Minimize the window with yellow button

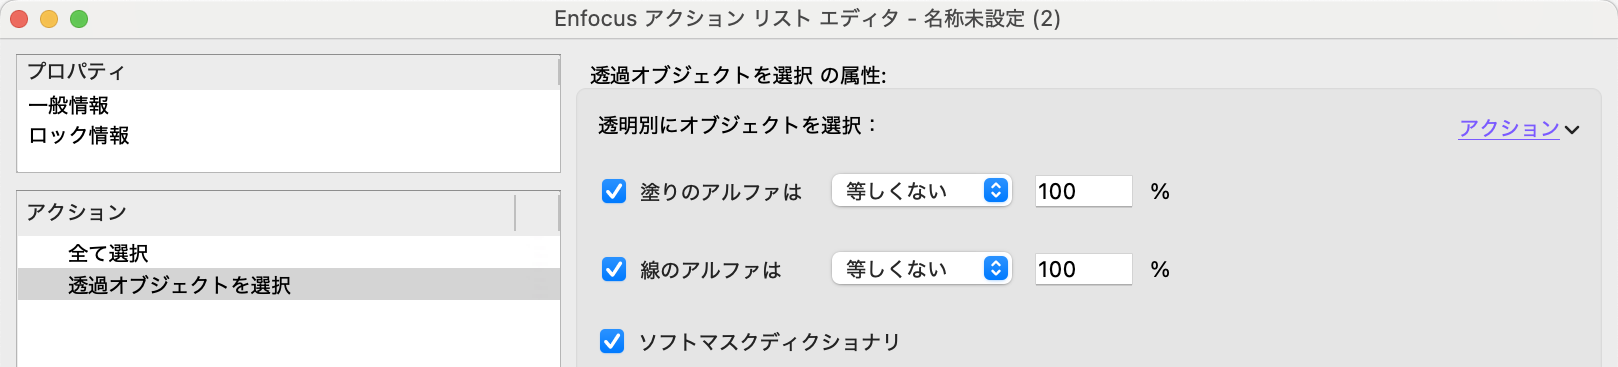click(49, 19)
